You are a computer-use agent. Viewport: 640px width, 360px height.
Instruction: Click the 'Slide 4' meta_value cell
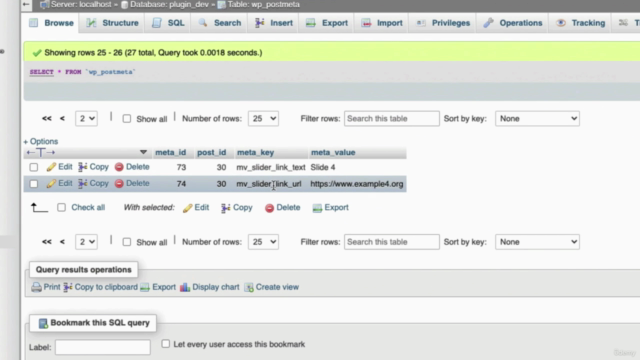point(323,167)
